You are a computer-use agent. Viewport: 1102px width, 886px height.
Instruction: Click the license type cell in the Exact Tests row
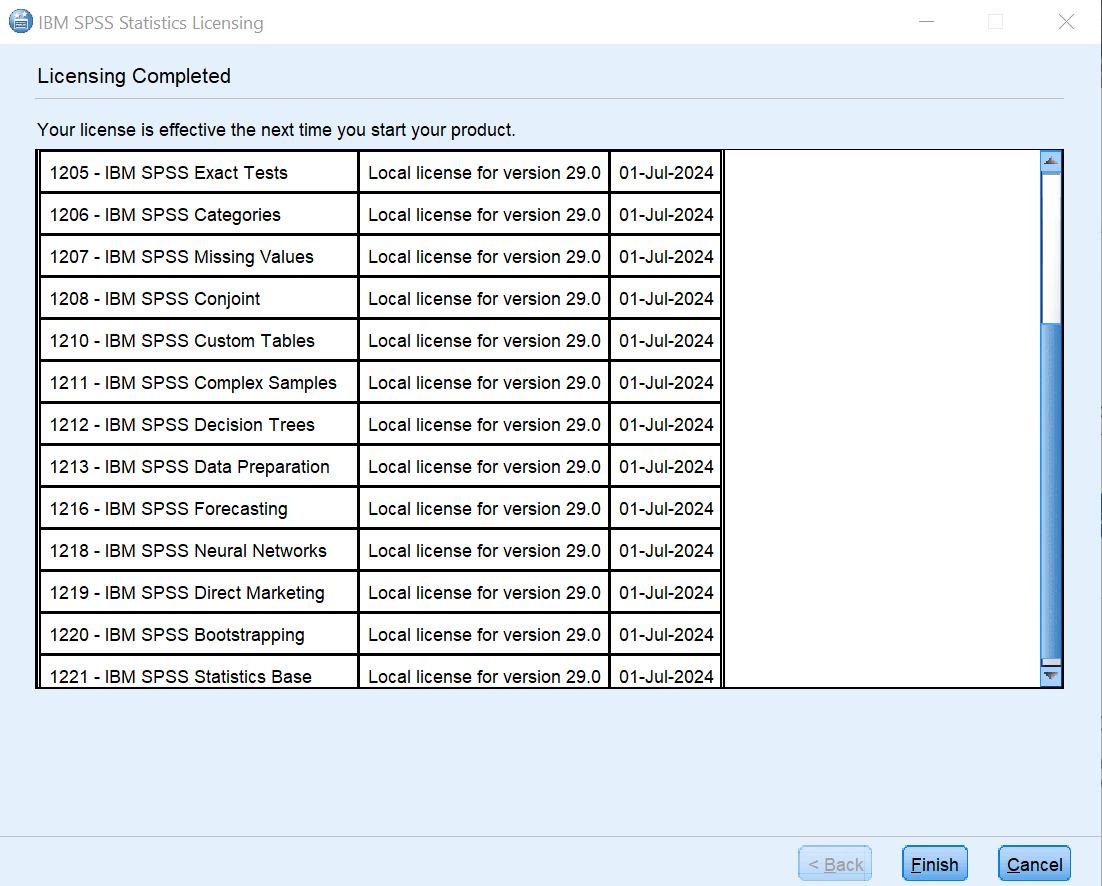tap(484, 172)
